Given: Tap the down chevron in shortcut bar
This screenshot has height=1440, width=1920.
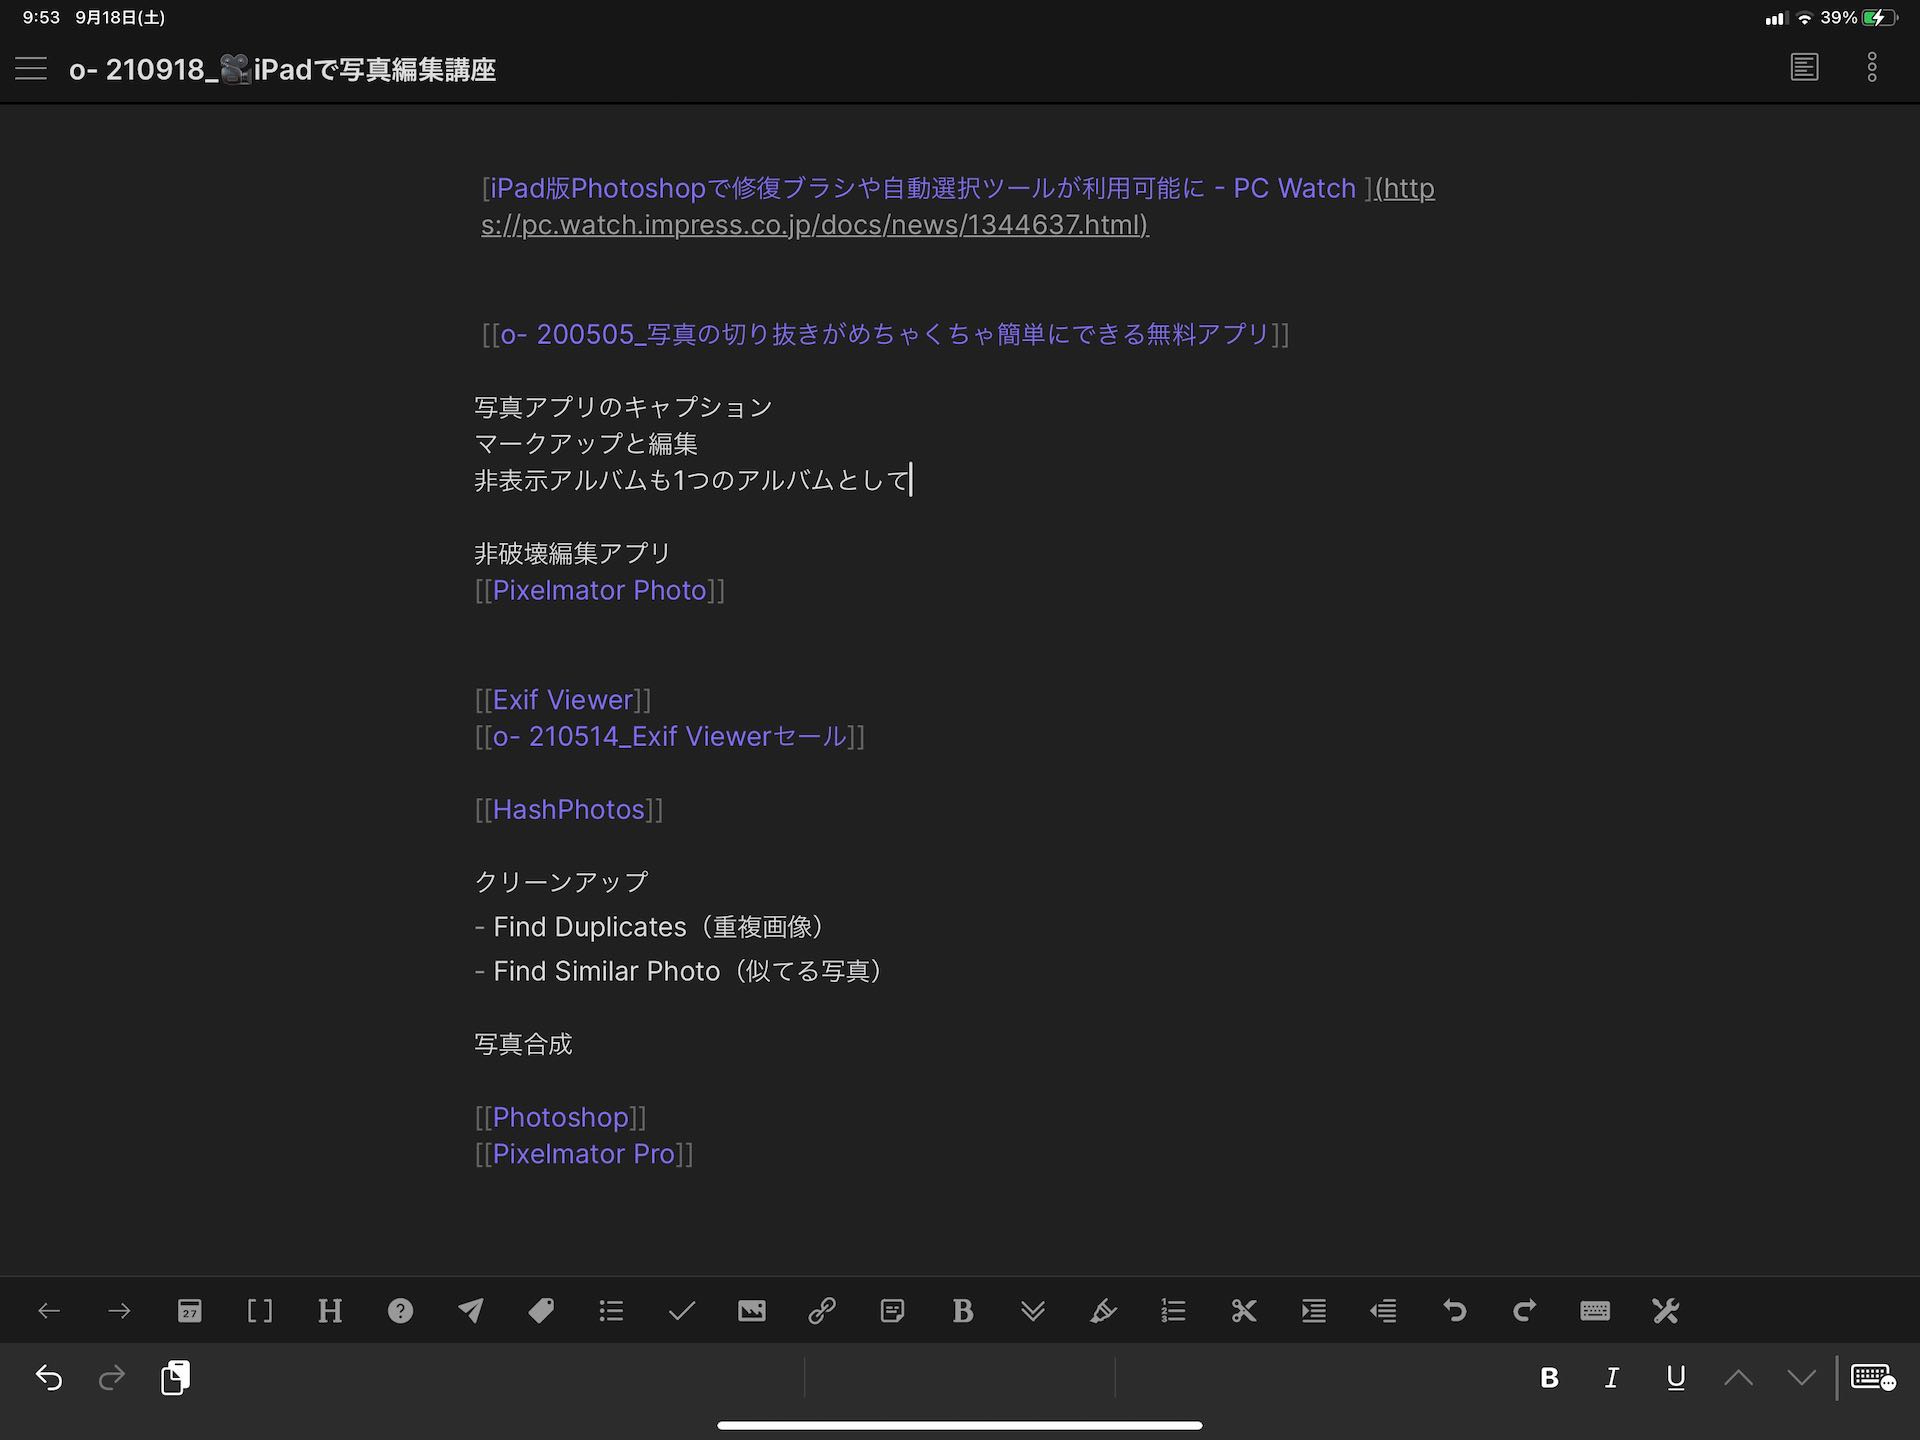Looking at the screenshot, I should click(1802, 1378).
